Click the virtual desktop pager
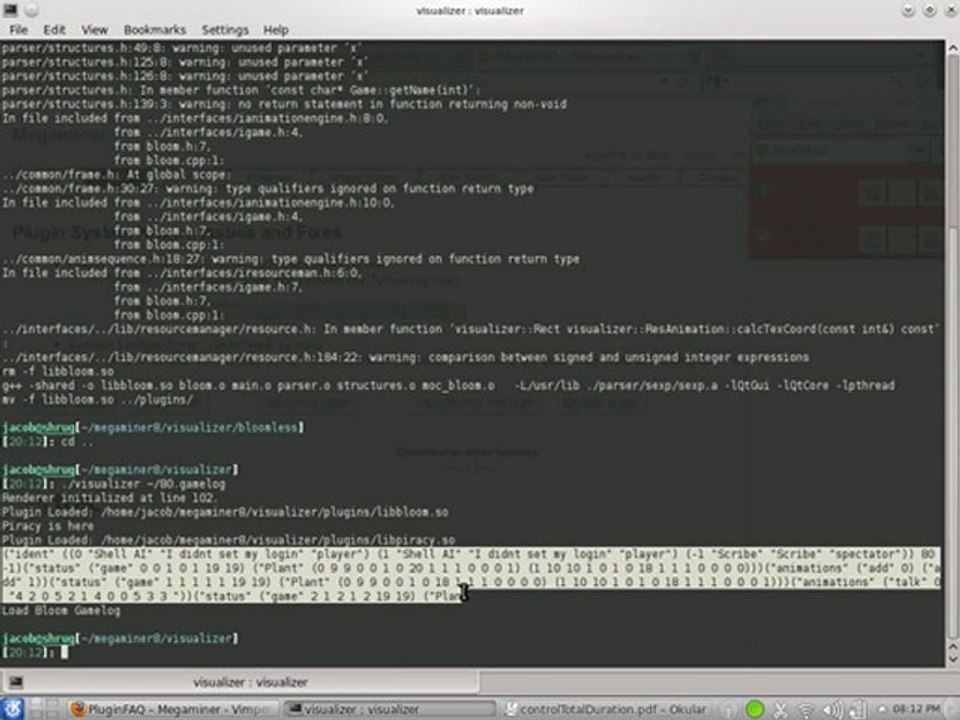Image resolution: width=960 pixels, height=720 pixels. (x=44, y=709)
